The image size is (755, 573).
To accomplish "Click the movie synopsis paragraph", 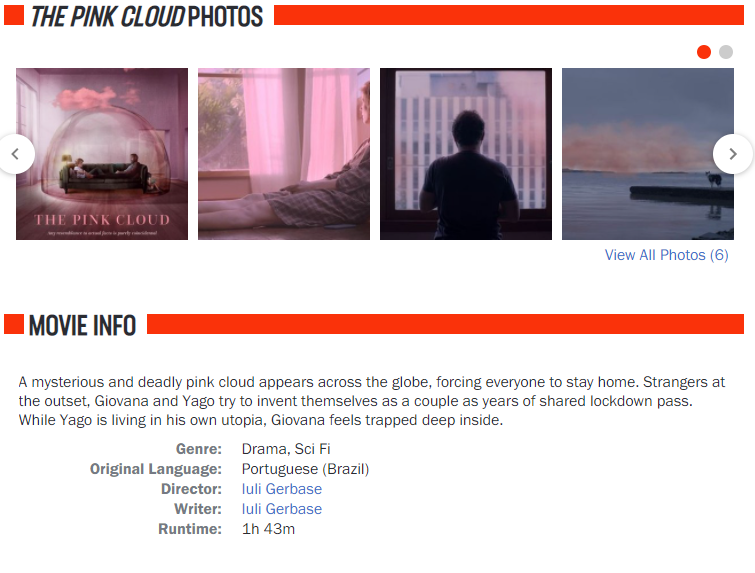I will (372, 401).
